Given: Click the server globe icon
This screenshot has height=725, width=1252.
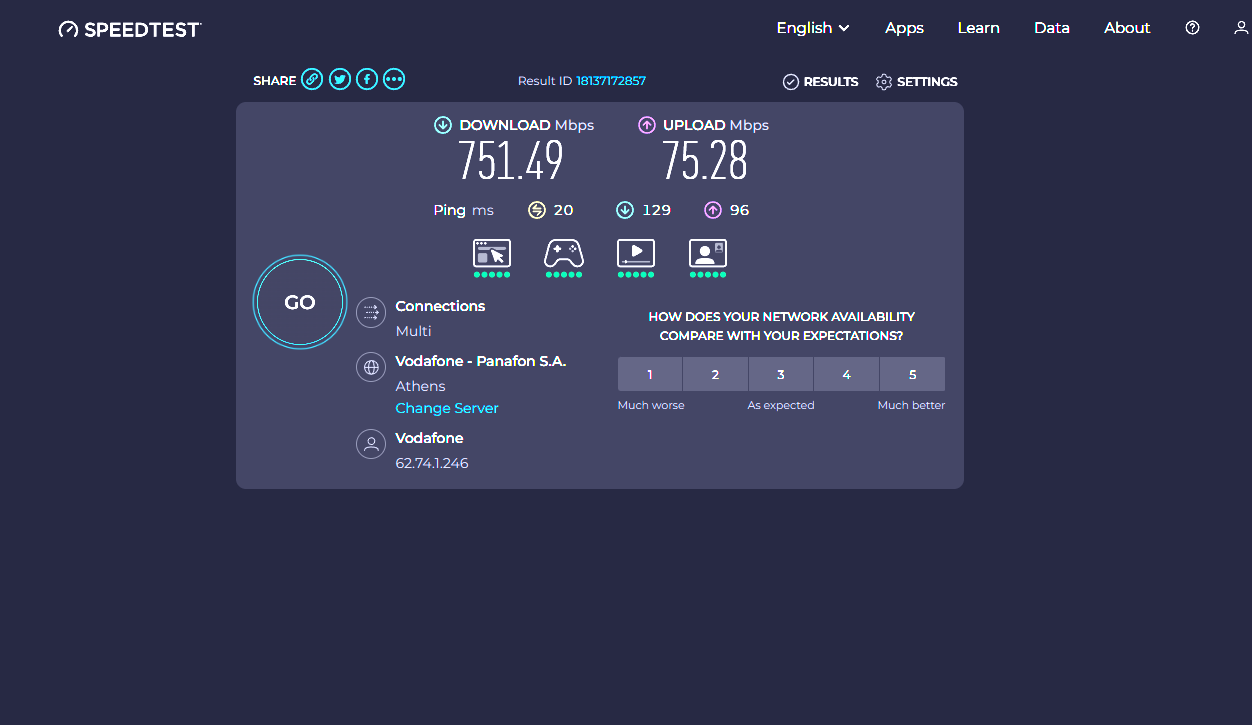Looking at the screenshot, I should coord(371,367).
